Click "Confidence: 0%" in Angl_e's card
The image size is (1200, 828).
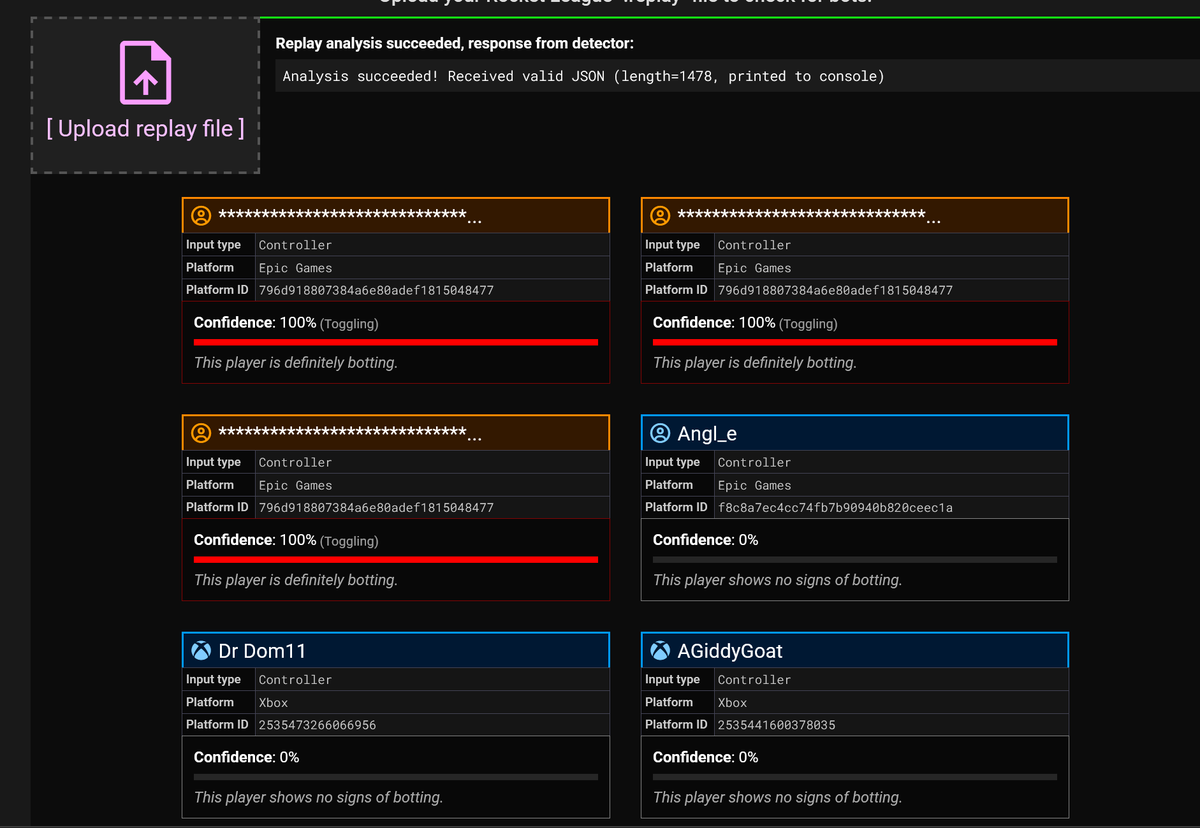(x=705, y=540)
